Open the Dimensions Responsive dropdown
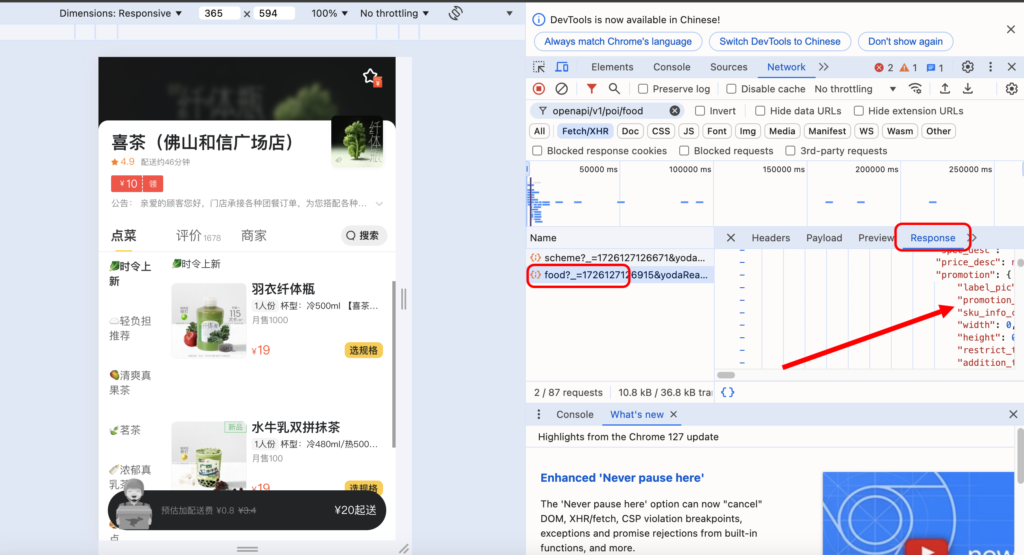 click(120, 13)
